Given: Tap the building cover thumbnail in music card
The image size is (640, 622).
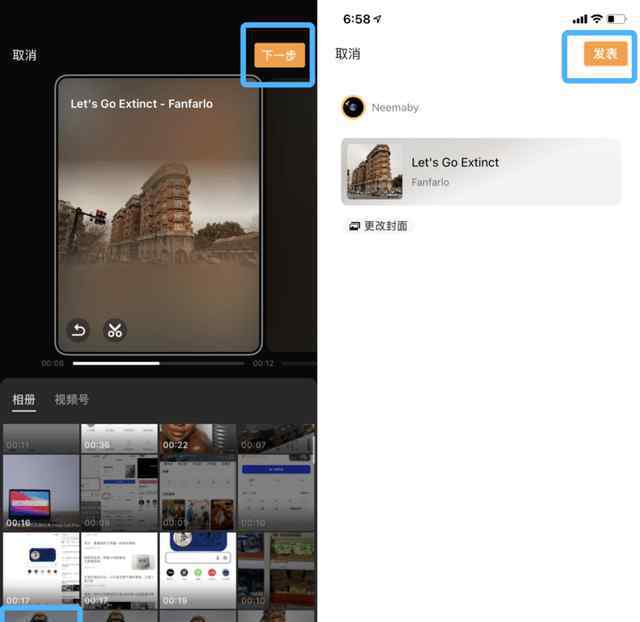Looking at the screenshot, I should (x=375, y=171).
